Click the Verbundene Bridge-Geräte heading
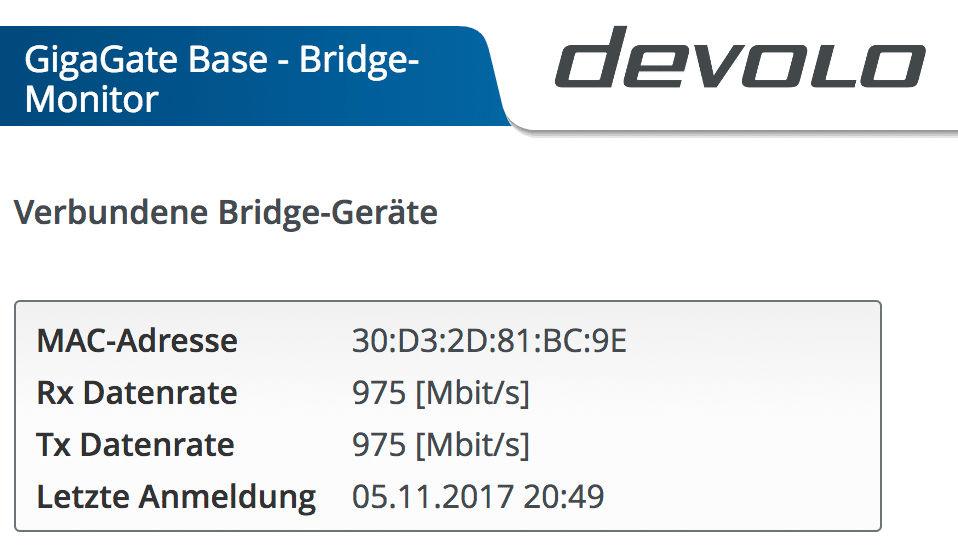The width and height of the screenshot is (958, 550). point(226,213)
